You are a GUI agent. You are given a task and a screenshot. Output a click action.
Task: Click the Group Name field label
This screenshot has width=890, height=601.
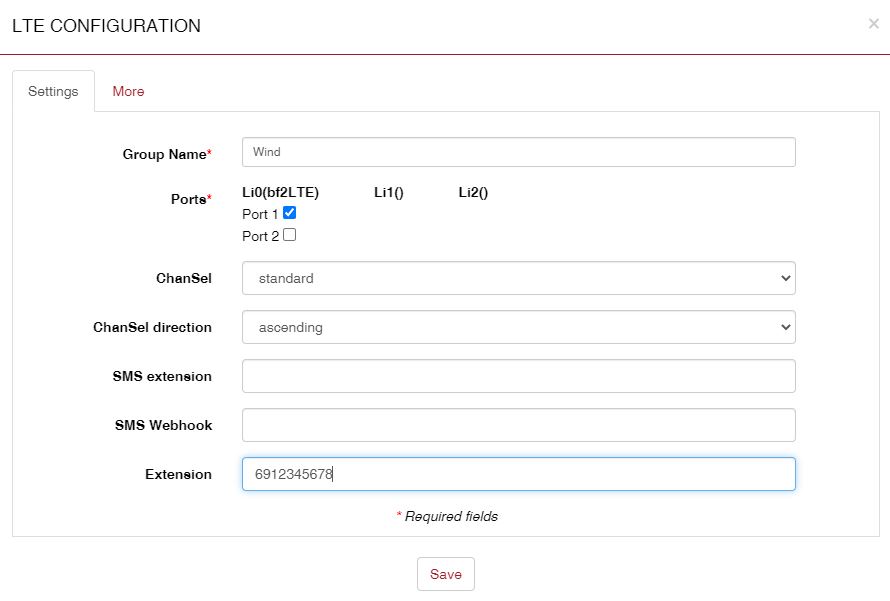pos(166,154)
